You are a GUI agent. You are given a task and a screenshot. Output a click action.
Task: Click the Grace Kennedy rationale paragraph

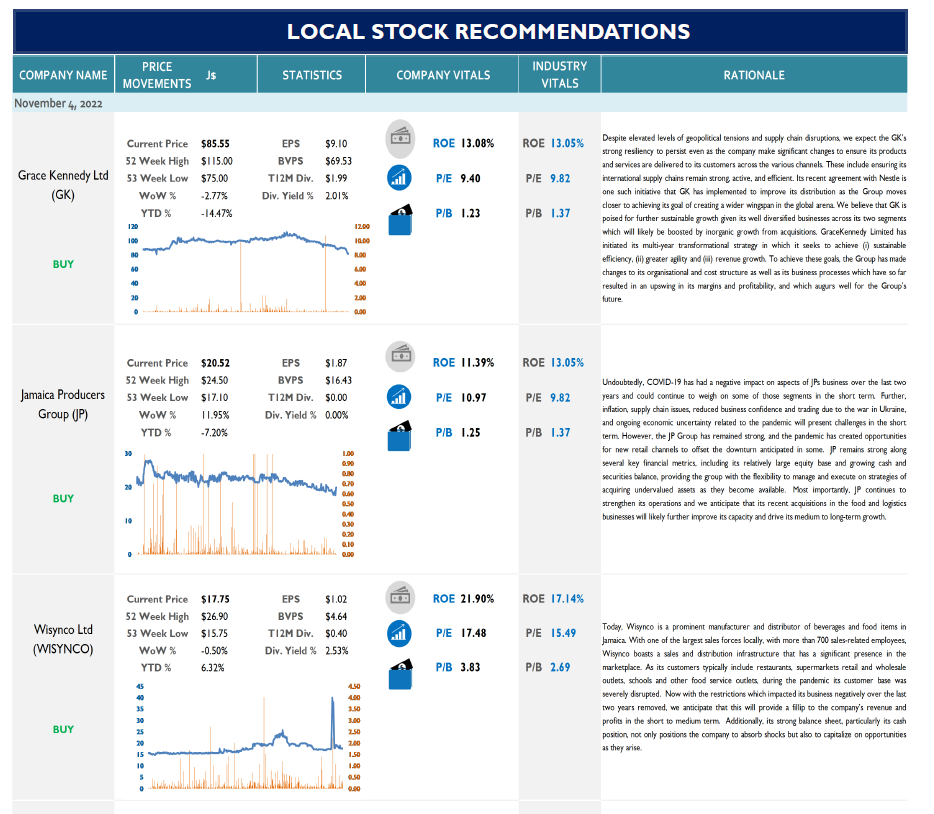pyautogui.click(x=754, y=219)
